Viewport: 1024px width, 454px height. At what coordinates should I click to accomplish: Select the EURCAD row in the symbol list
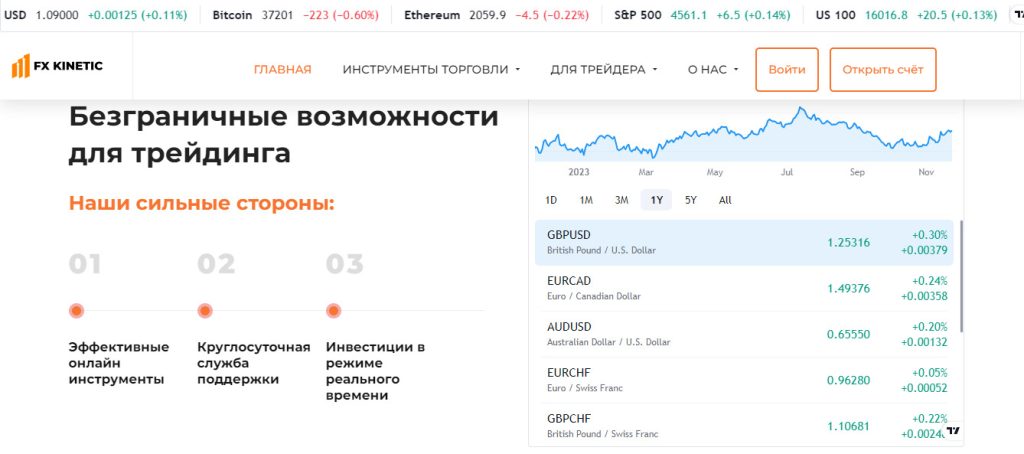pyautogui.click(x=744, y=288)
